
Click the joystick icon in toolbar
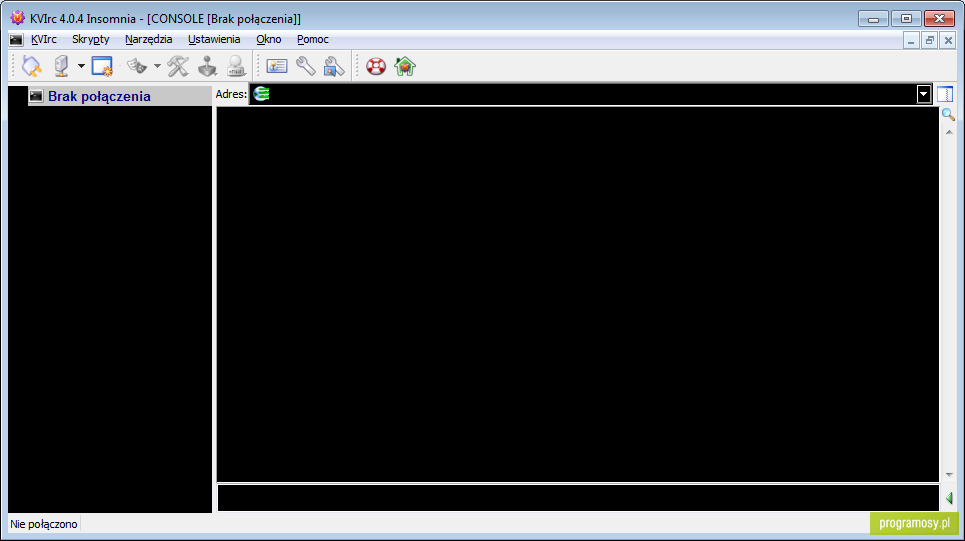[x=207, y=66]
